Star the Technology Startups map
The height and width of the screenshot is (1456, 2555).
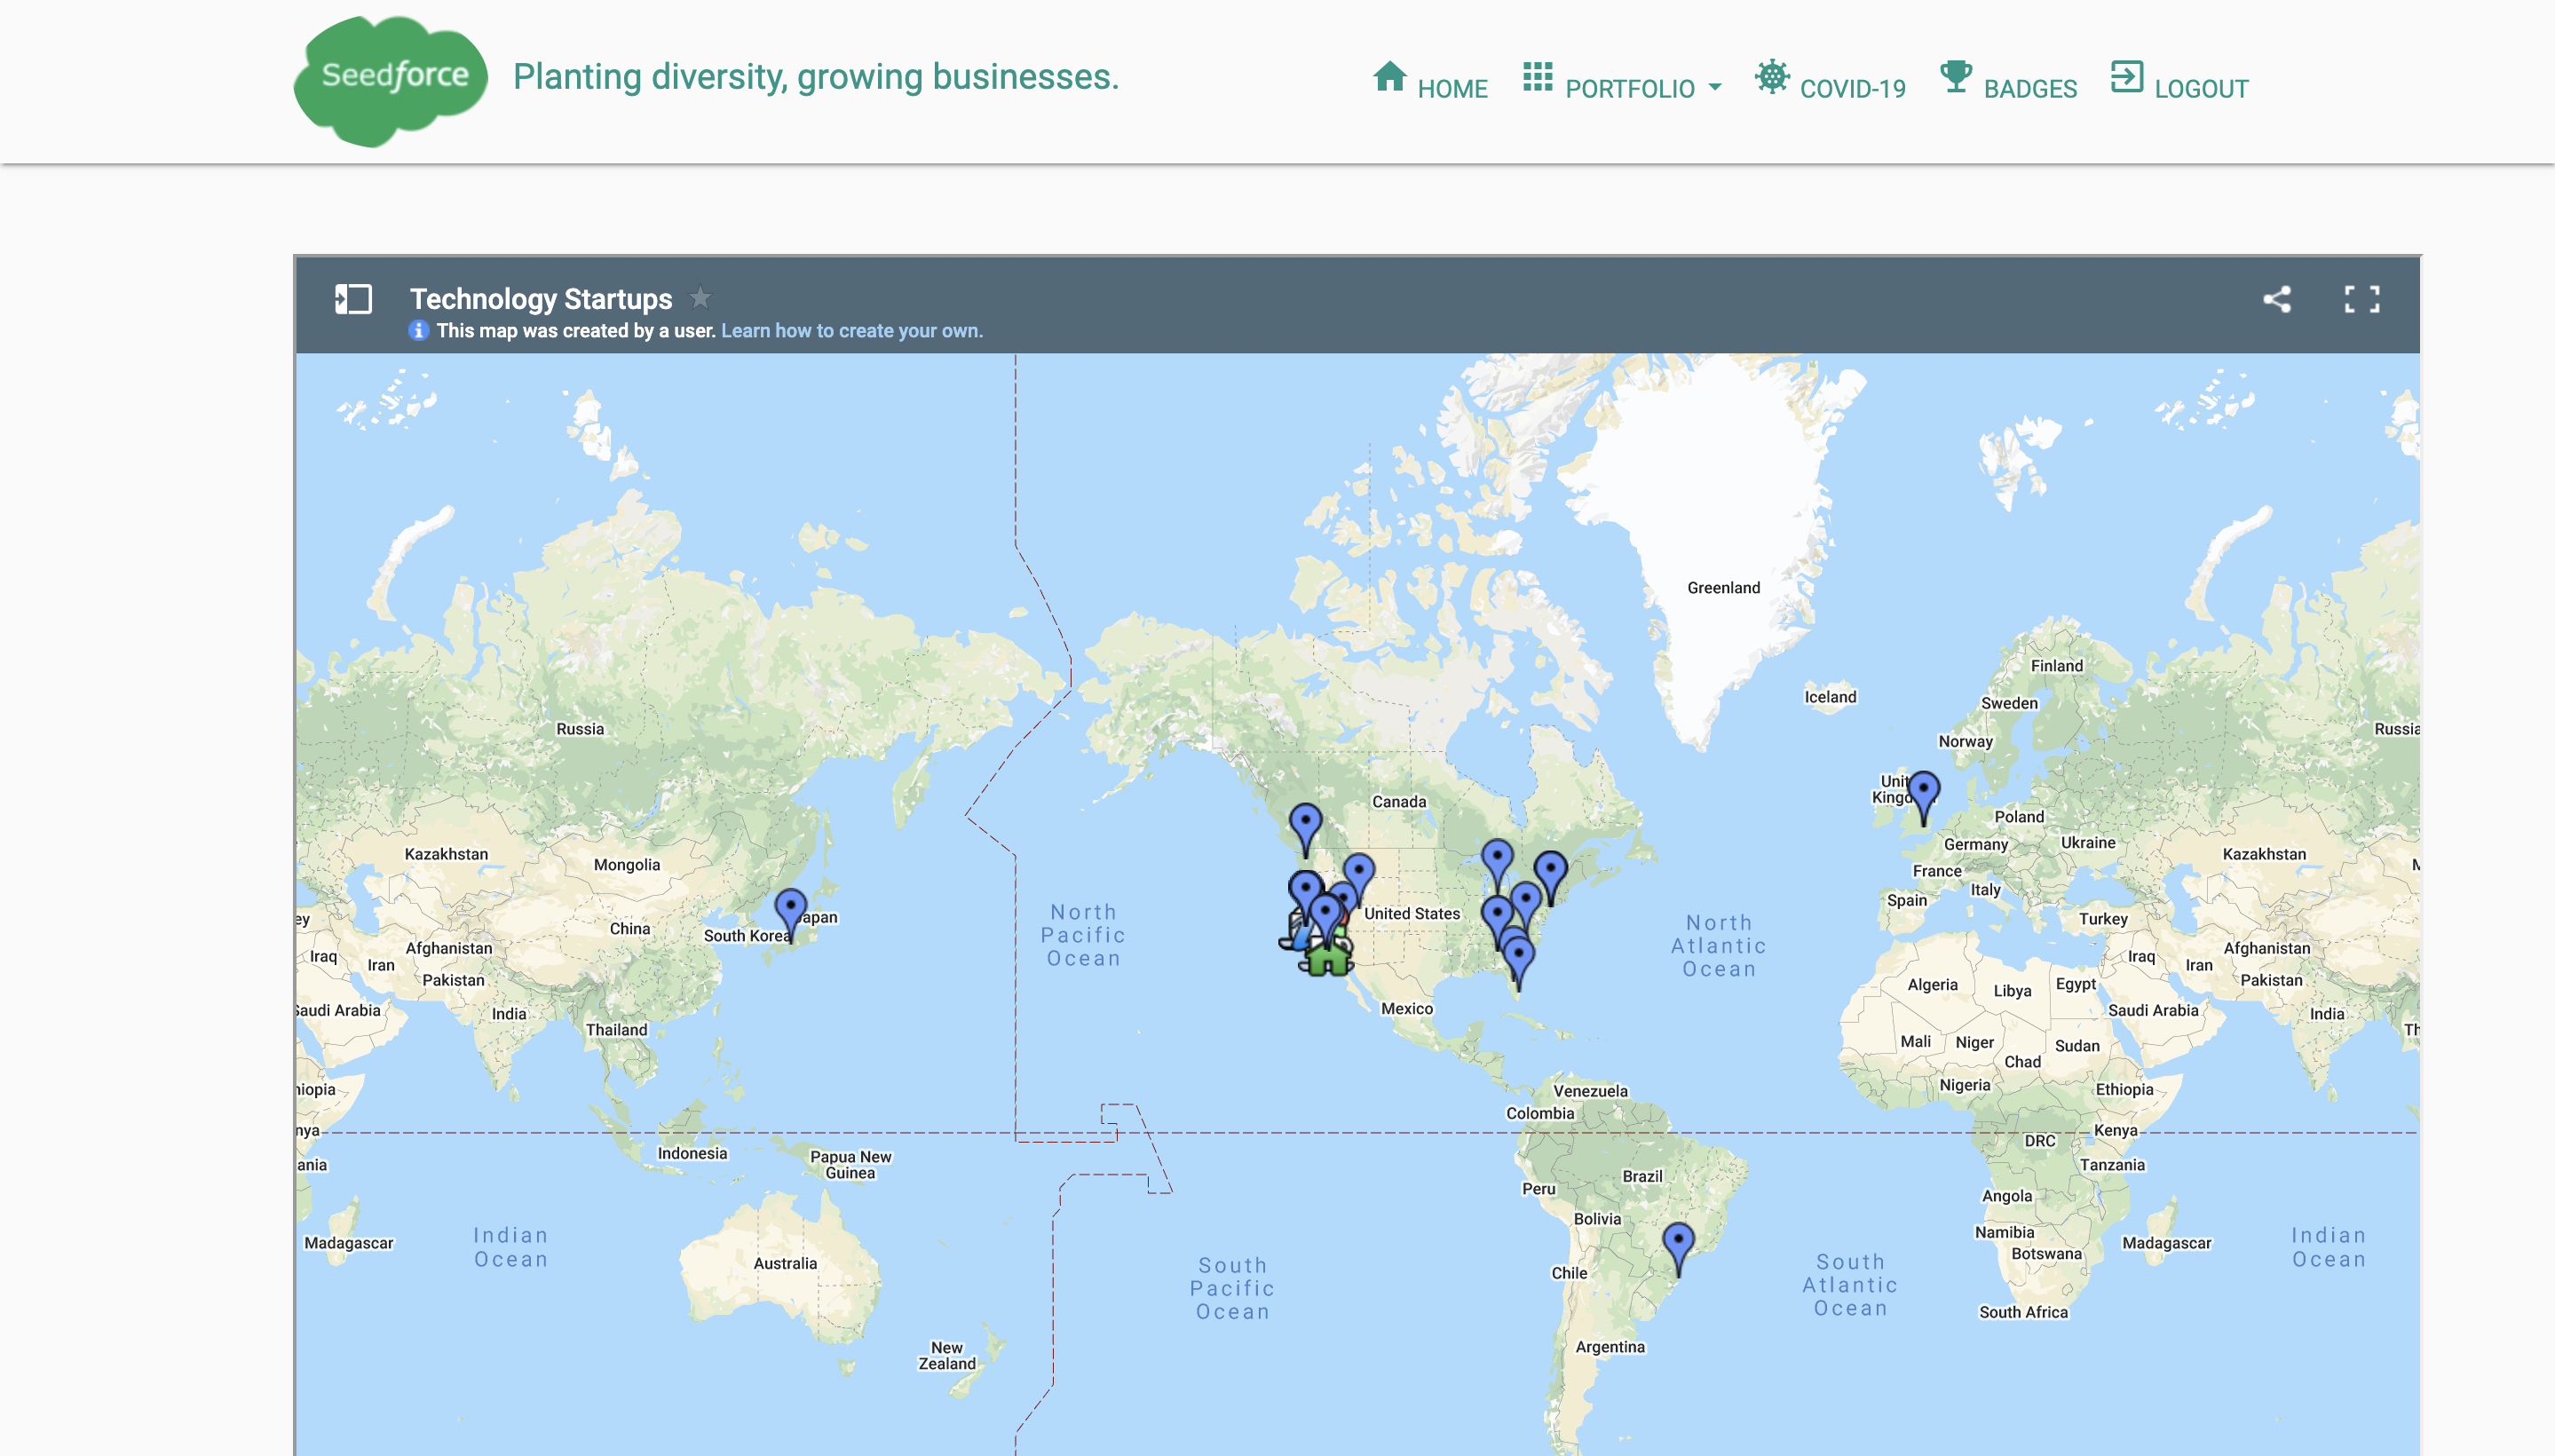point(701,297)
